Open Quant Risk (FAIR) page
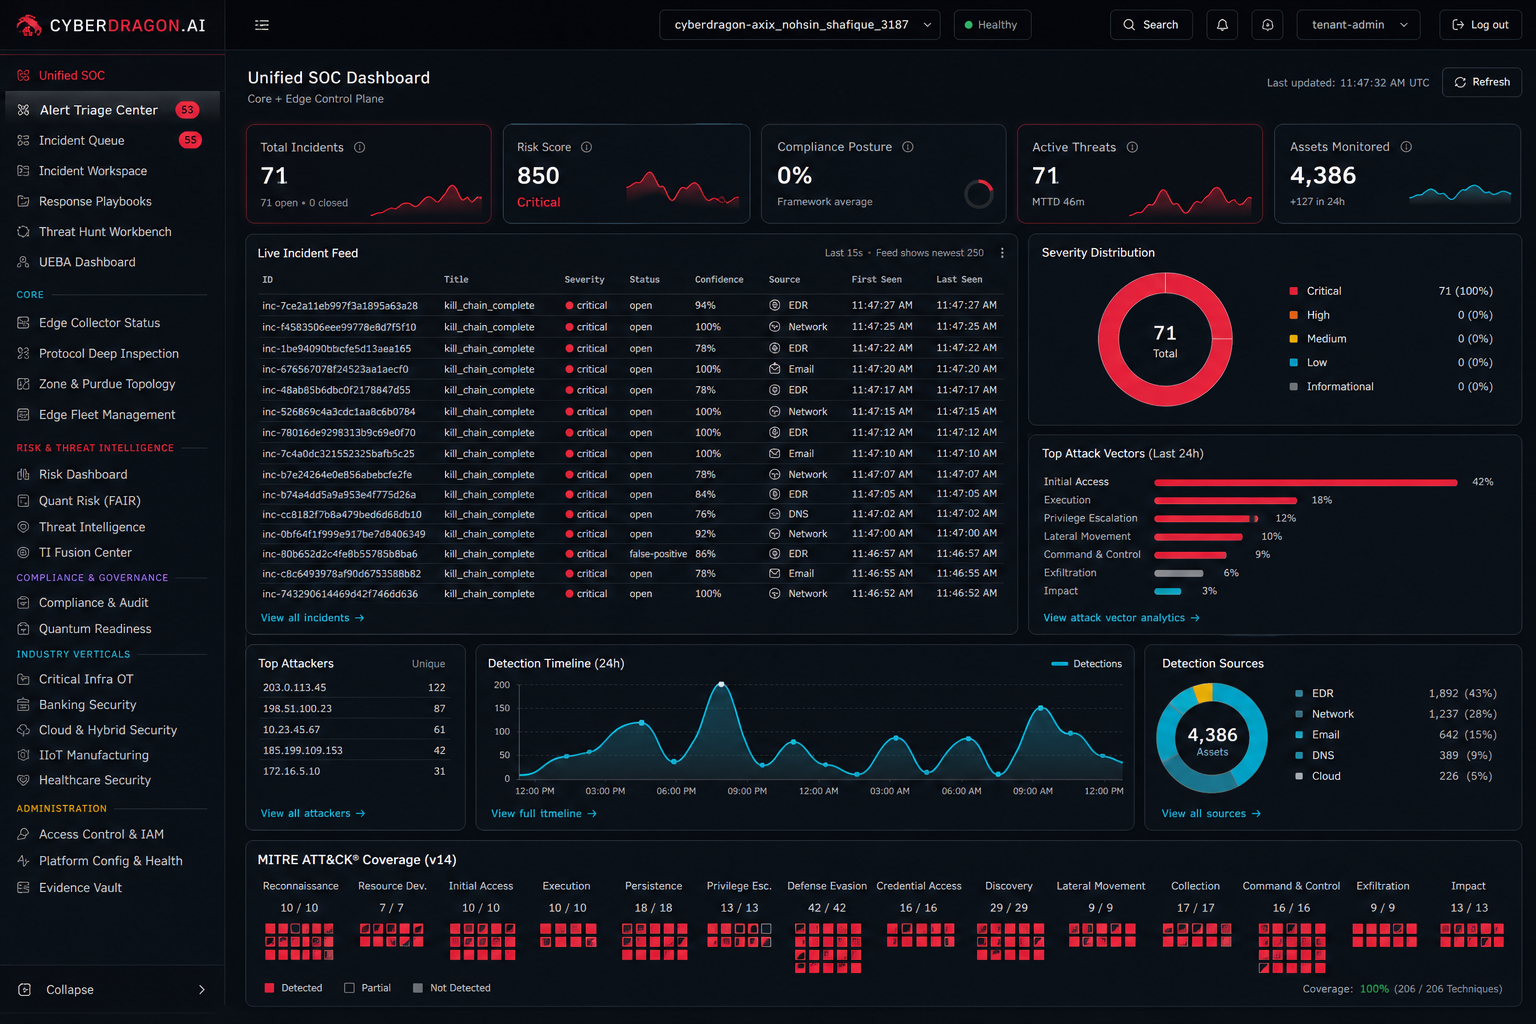 (90, 501)
